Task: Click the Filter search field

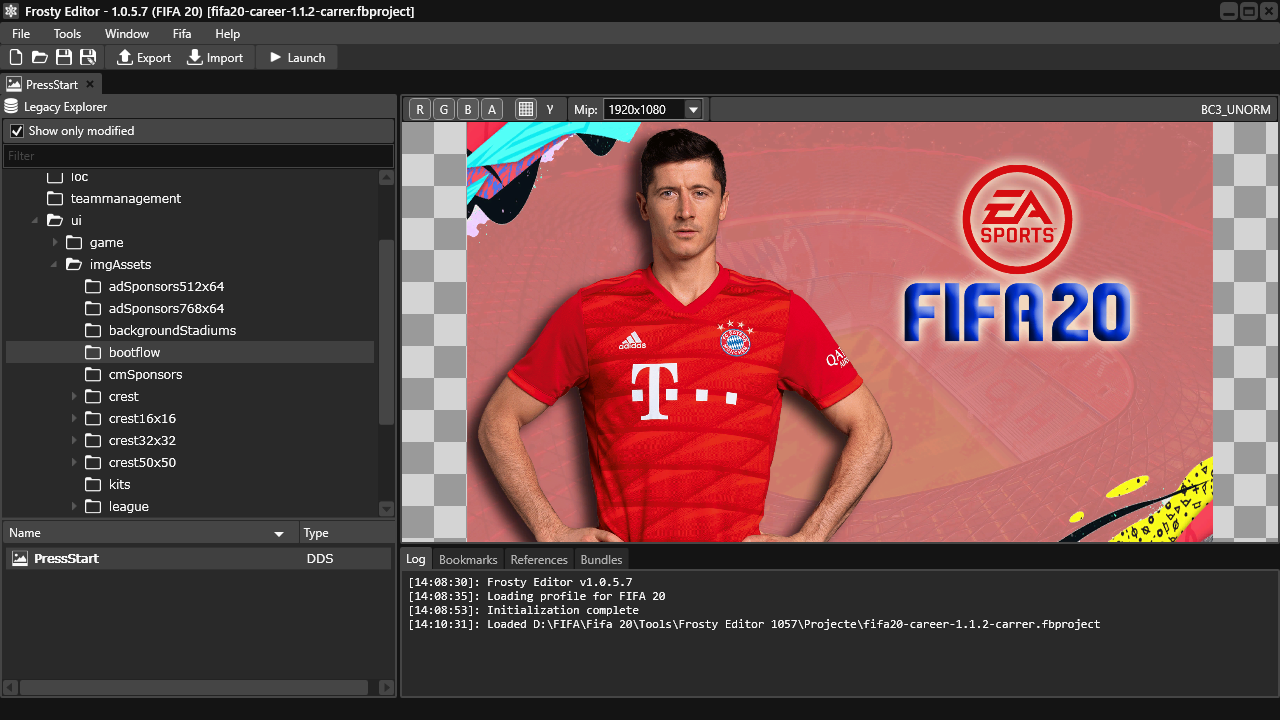Action: coord(198,155)
